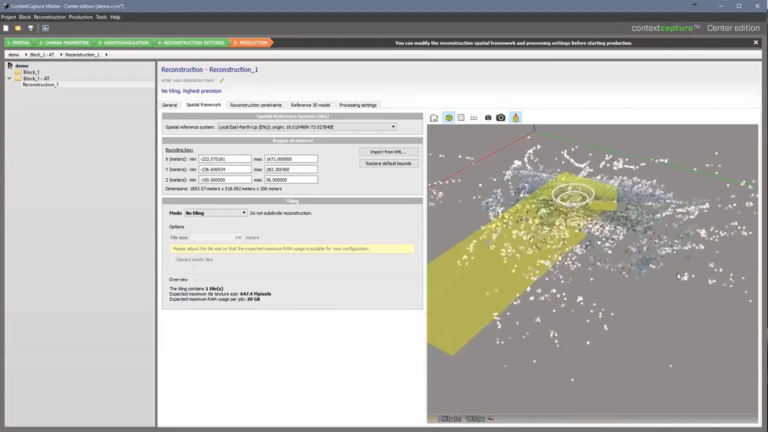Click the Tile size input field
Viewport: 768px width, 432px height.
coord(216,238)
